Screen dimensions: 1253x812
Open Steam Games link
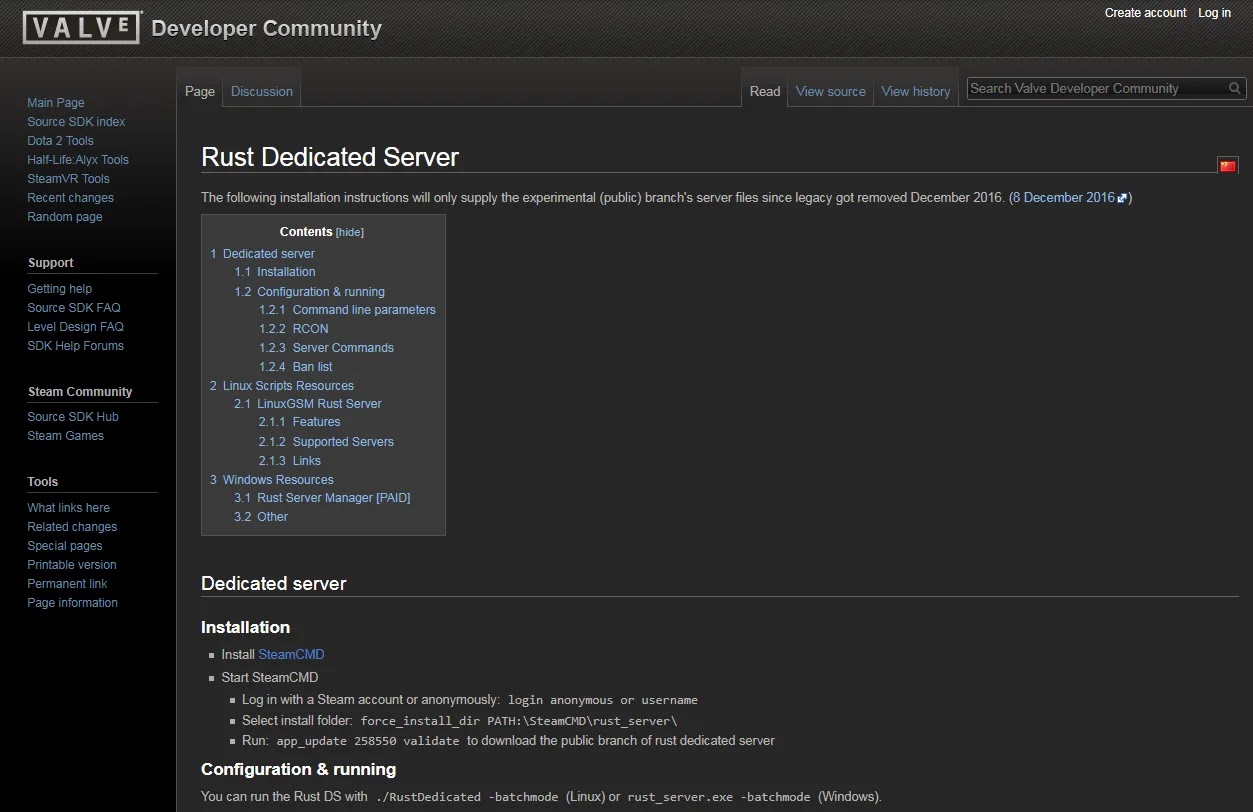[x=65, y=436]
